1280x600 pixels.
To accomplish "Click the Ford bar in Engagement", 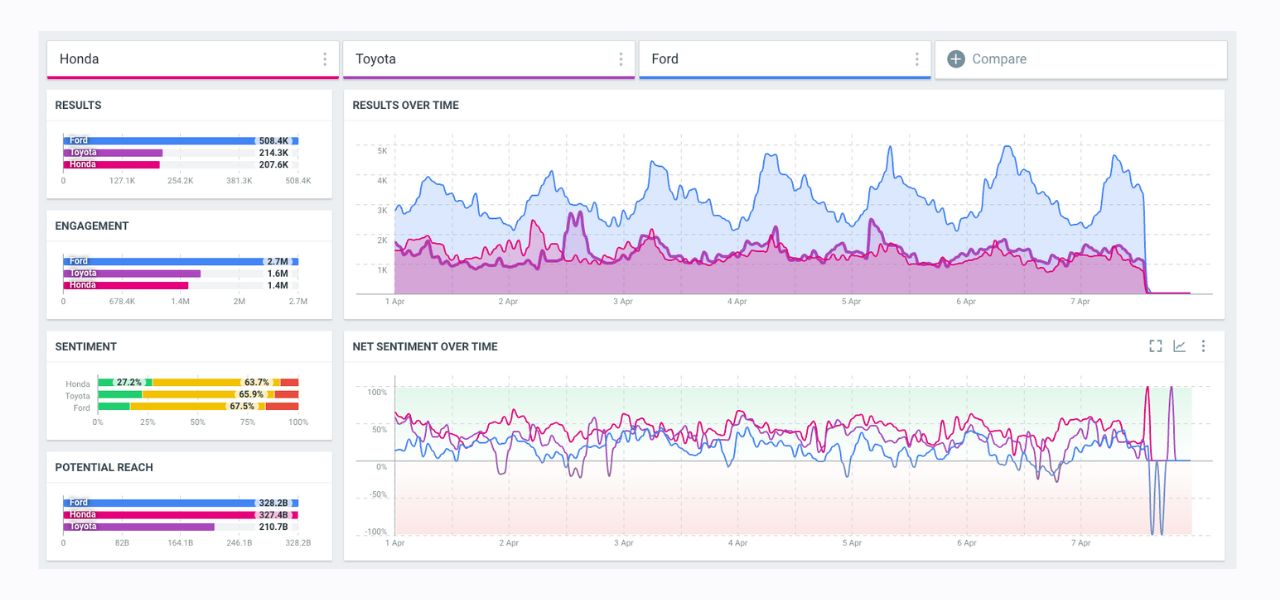I will point(181,261).
